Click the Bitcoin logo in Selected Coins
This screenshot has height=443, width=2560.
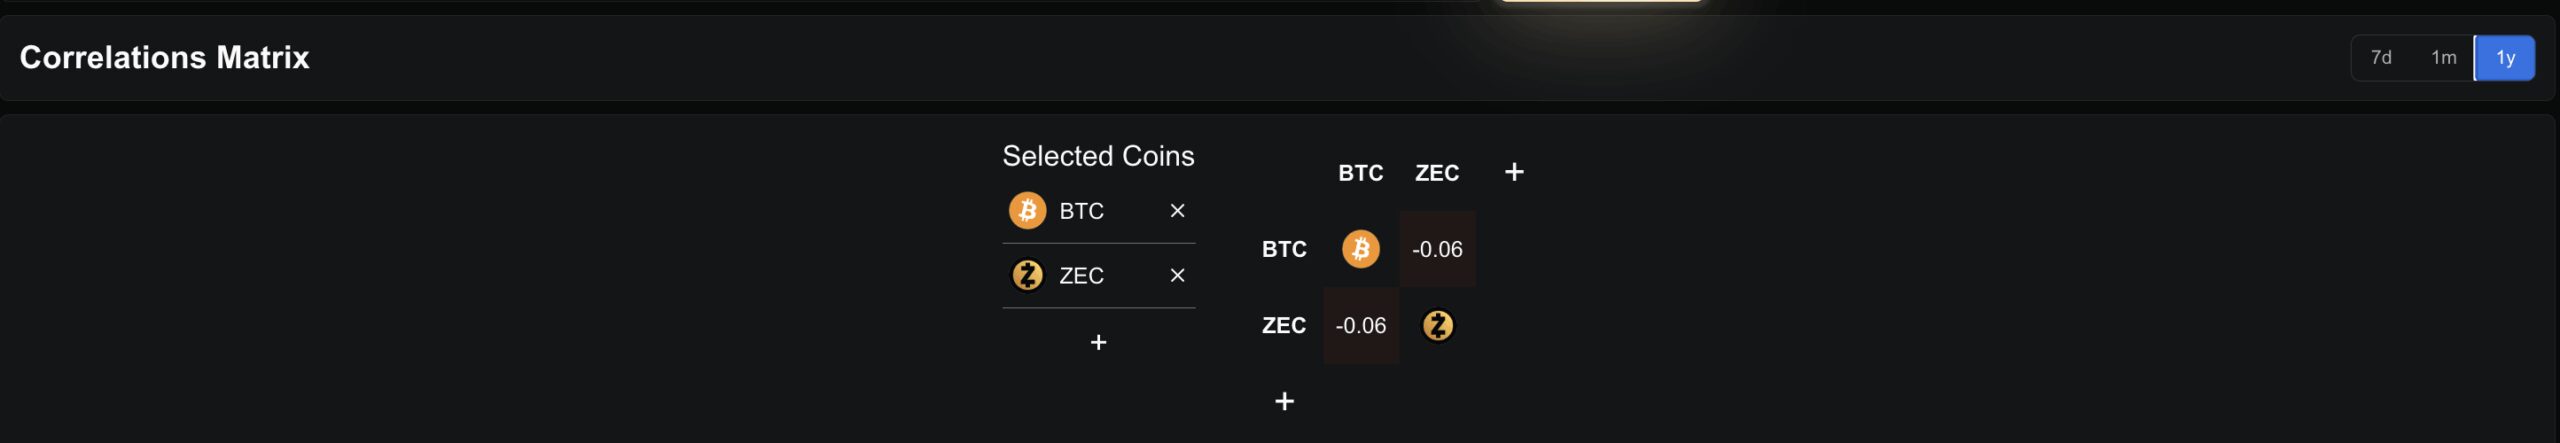(x=1027, y=211)
